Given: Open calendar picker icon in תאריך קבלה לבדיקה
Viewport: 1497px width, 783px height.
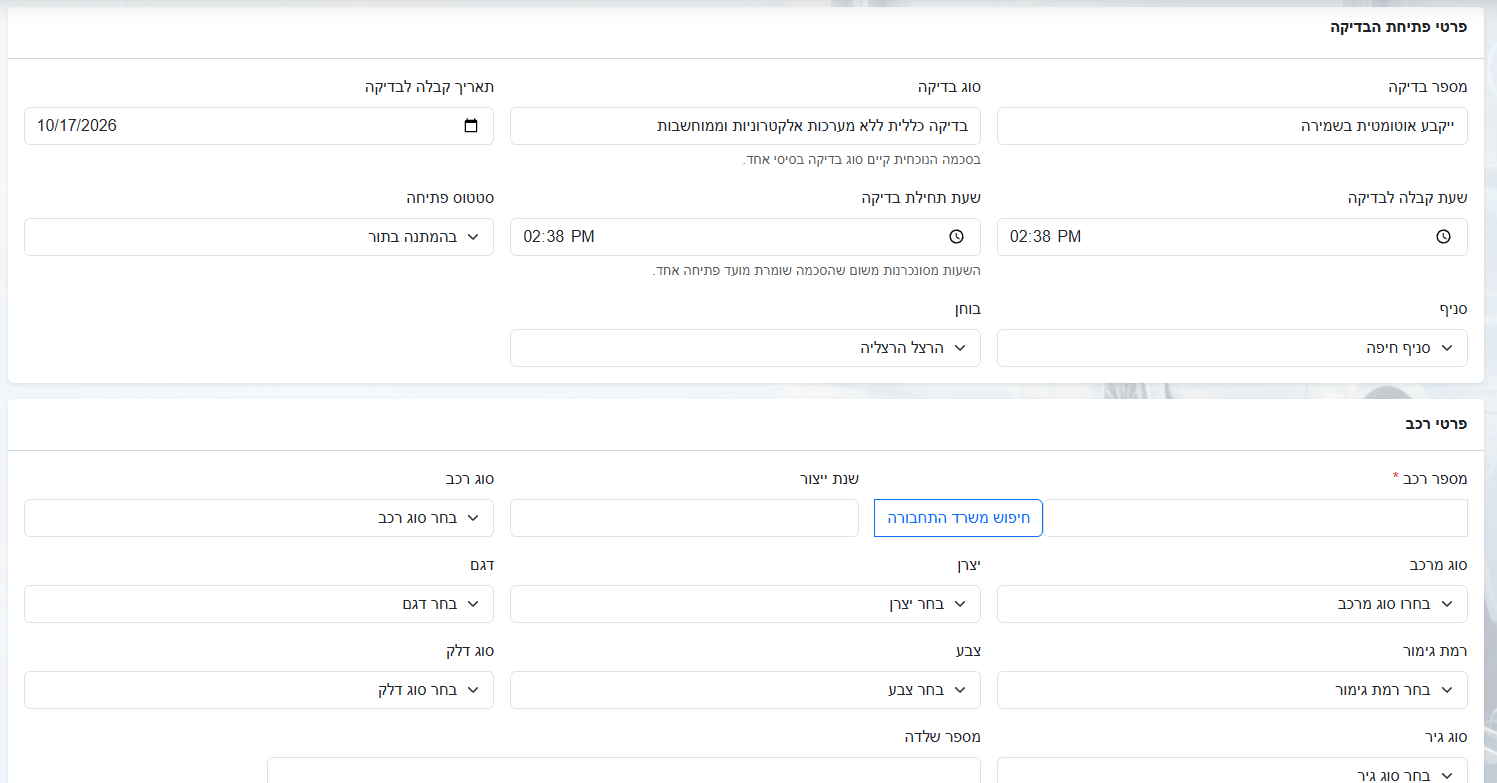Looking at the screenshot, I should click(x=471, y=126).
